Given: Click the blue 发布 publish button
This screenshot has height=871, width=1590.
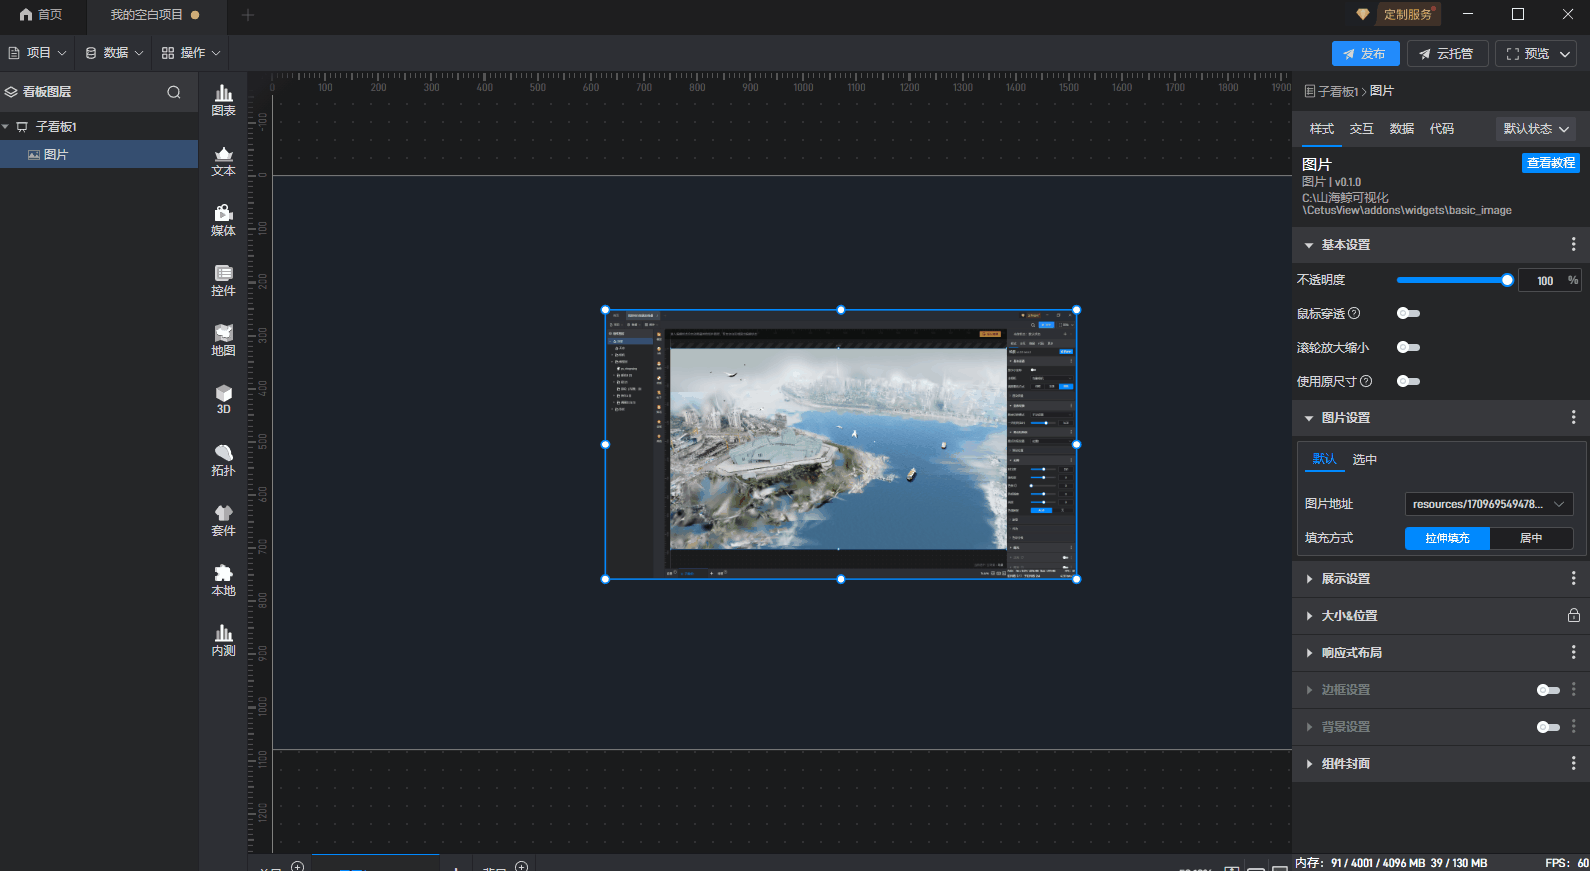Looking at the screenshot, I should pos(1365,54).
